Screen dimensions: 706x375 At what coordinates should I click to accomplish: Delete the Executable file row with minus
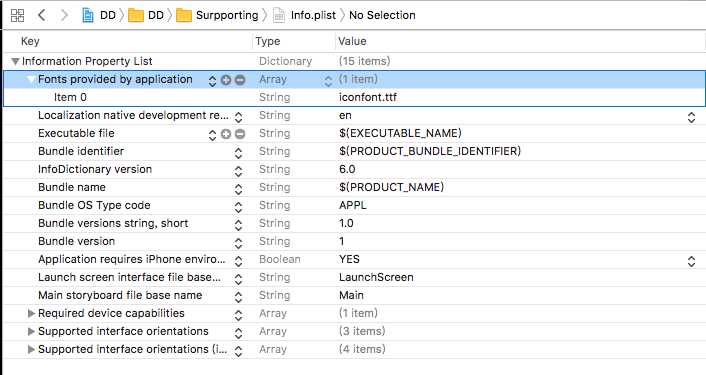(240, 134)
